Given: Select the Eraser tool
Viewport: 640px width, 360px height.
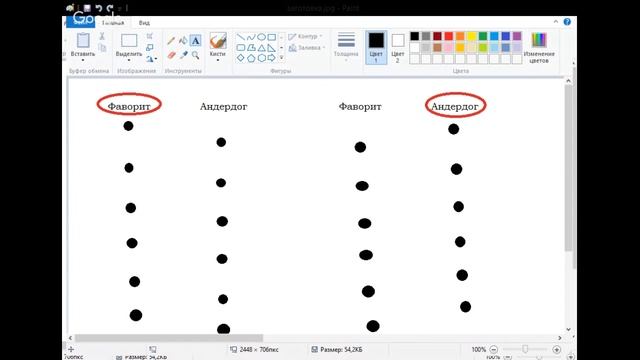Looking at the screenshot, I should click(171, 55).
